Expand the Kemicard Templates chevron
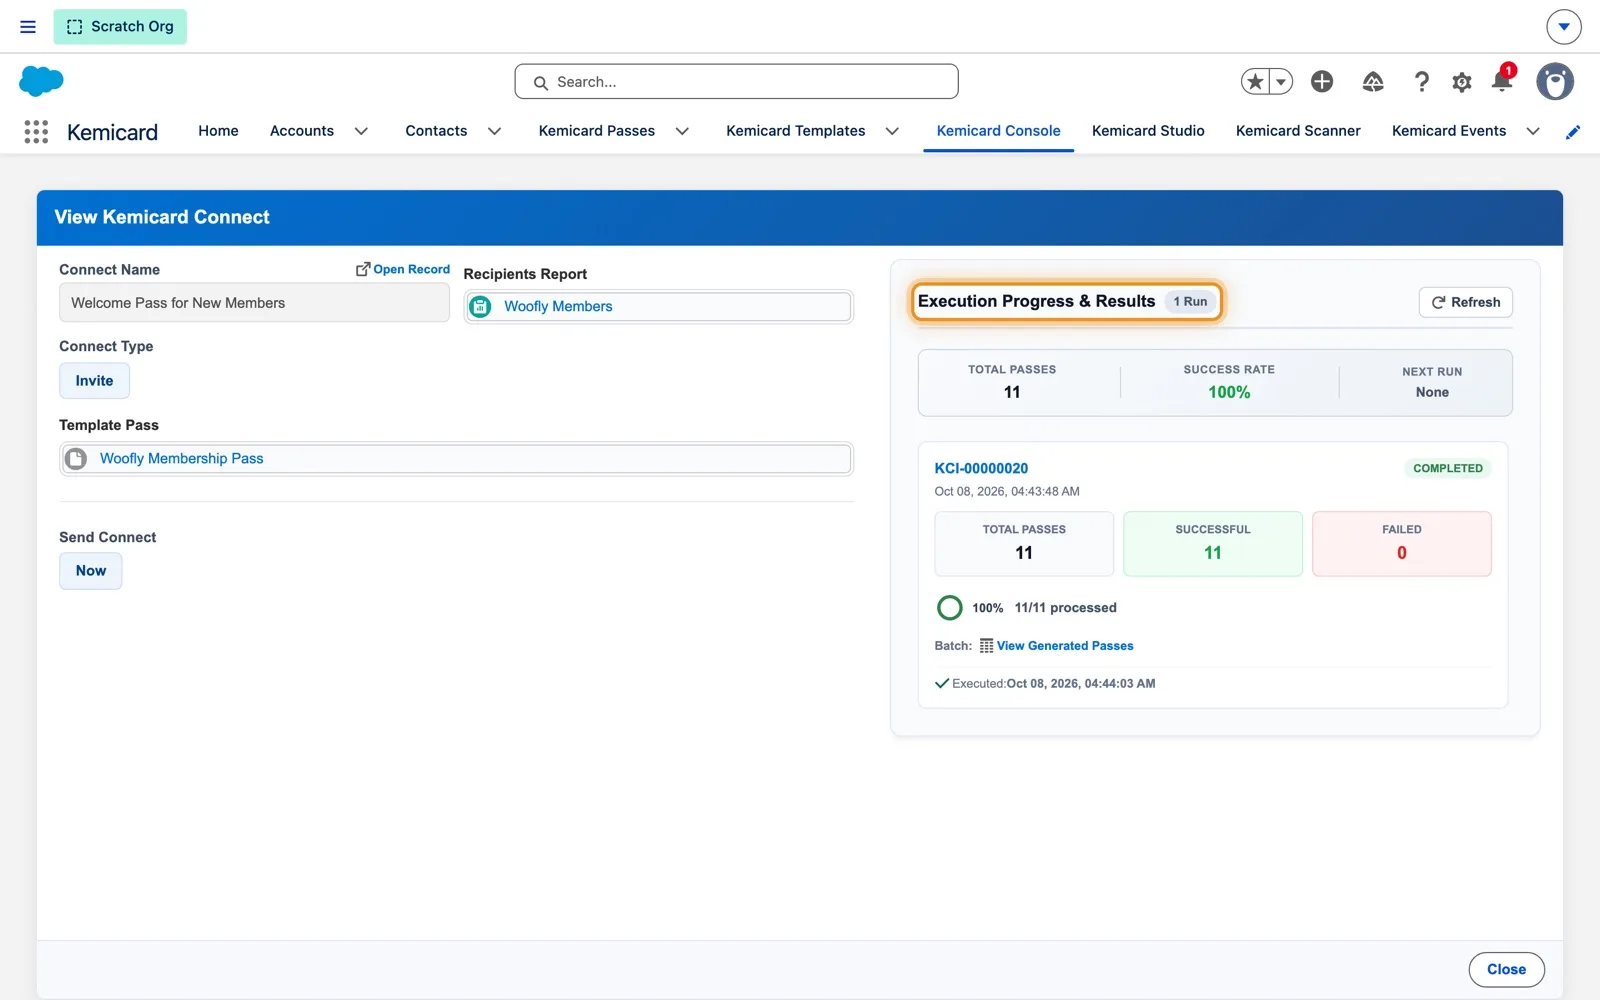The height and width of the screenshot is (1000, 1600). (x=892, y=131)
